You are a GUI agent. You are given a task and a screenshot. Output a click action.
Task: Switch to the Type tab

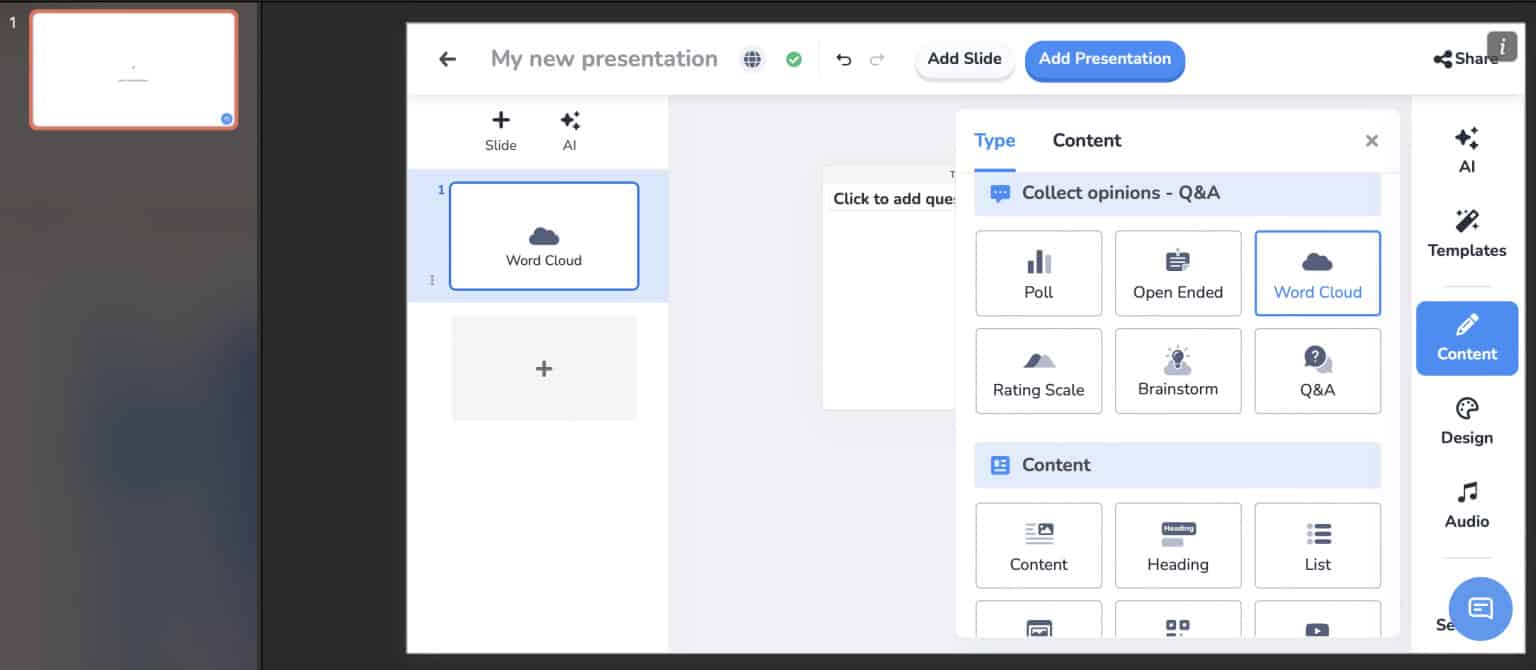click(994, 141)
